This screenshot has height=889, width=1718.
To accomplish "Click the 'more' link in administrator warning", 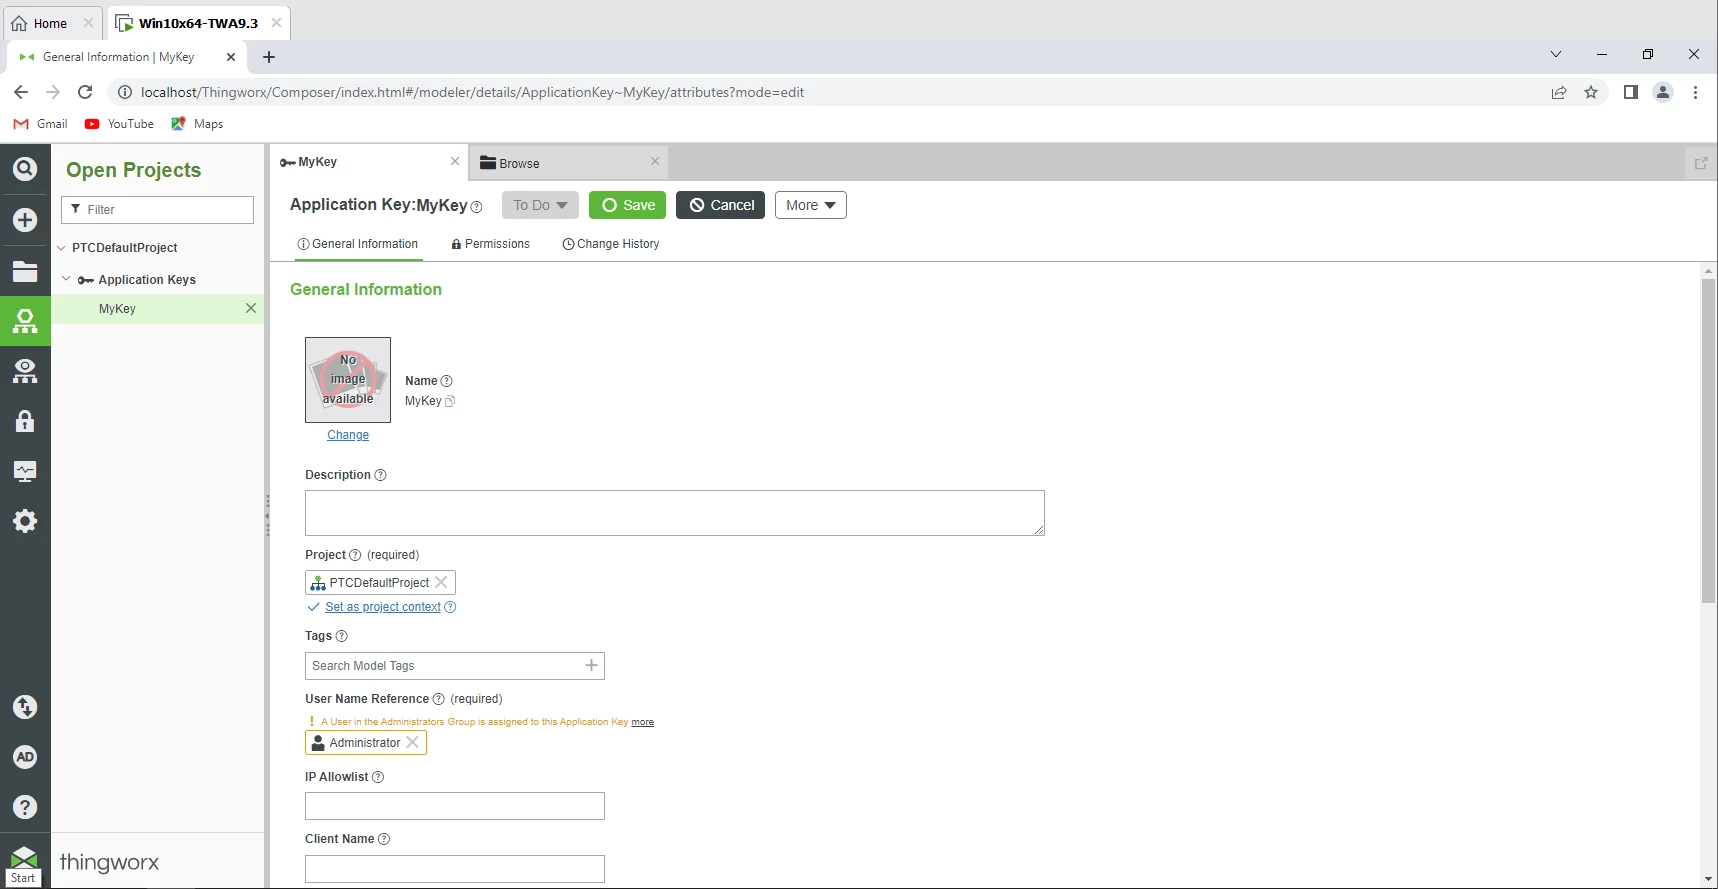I will click(642, 722).
